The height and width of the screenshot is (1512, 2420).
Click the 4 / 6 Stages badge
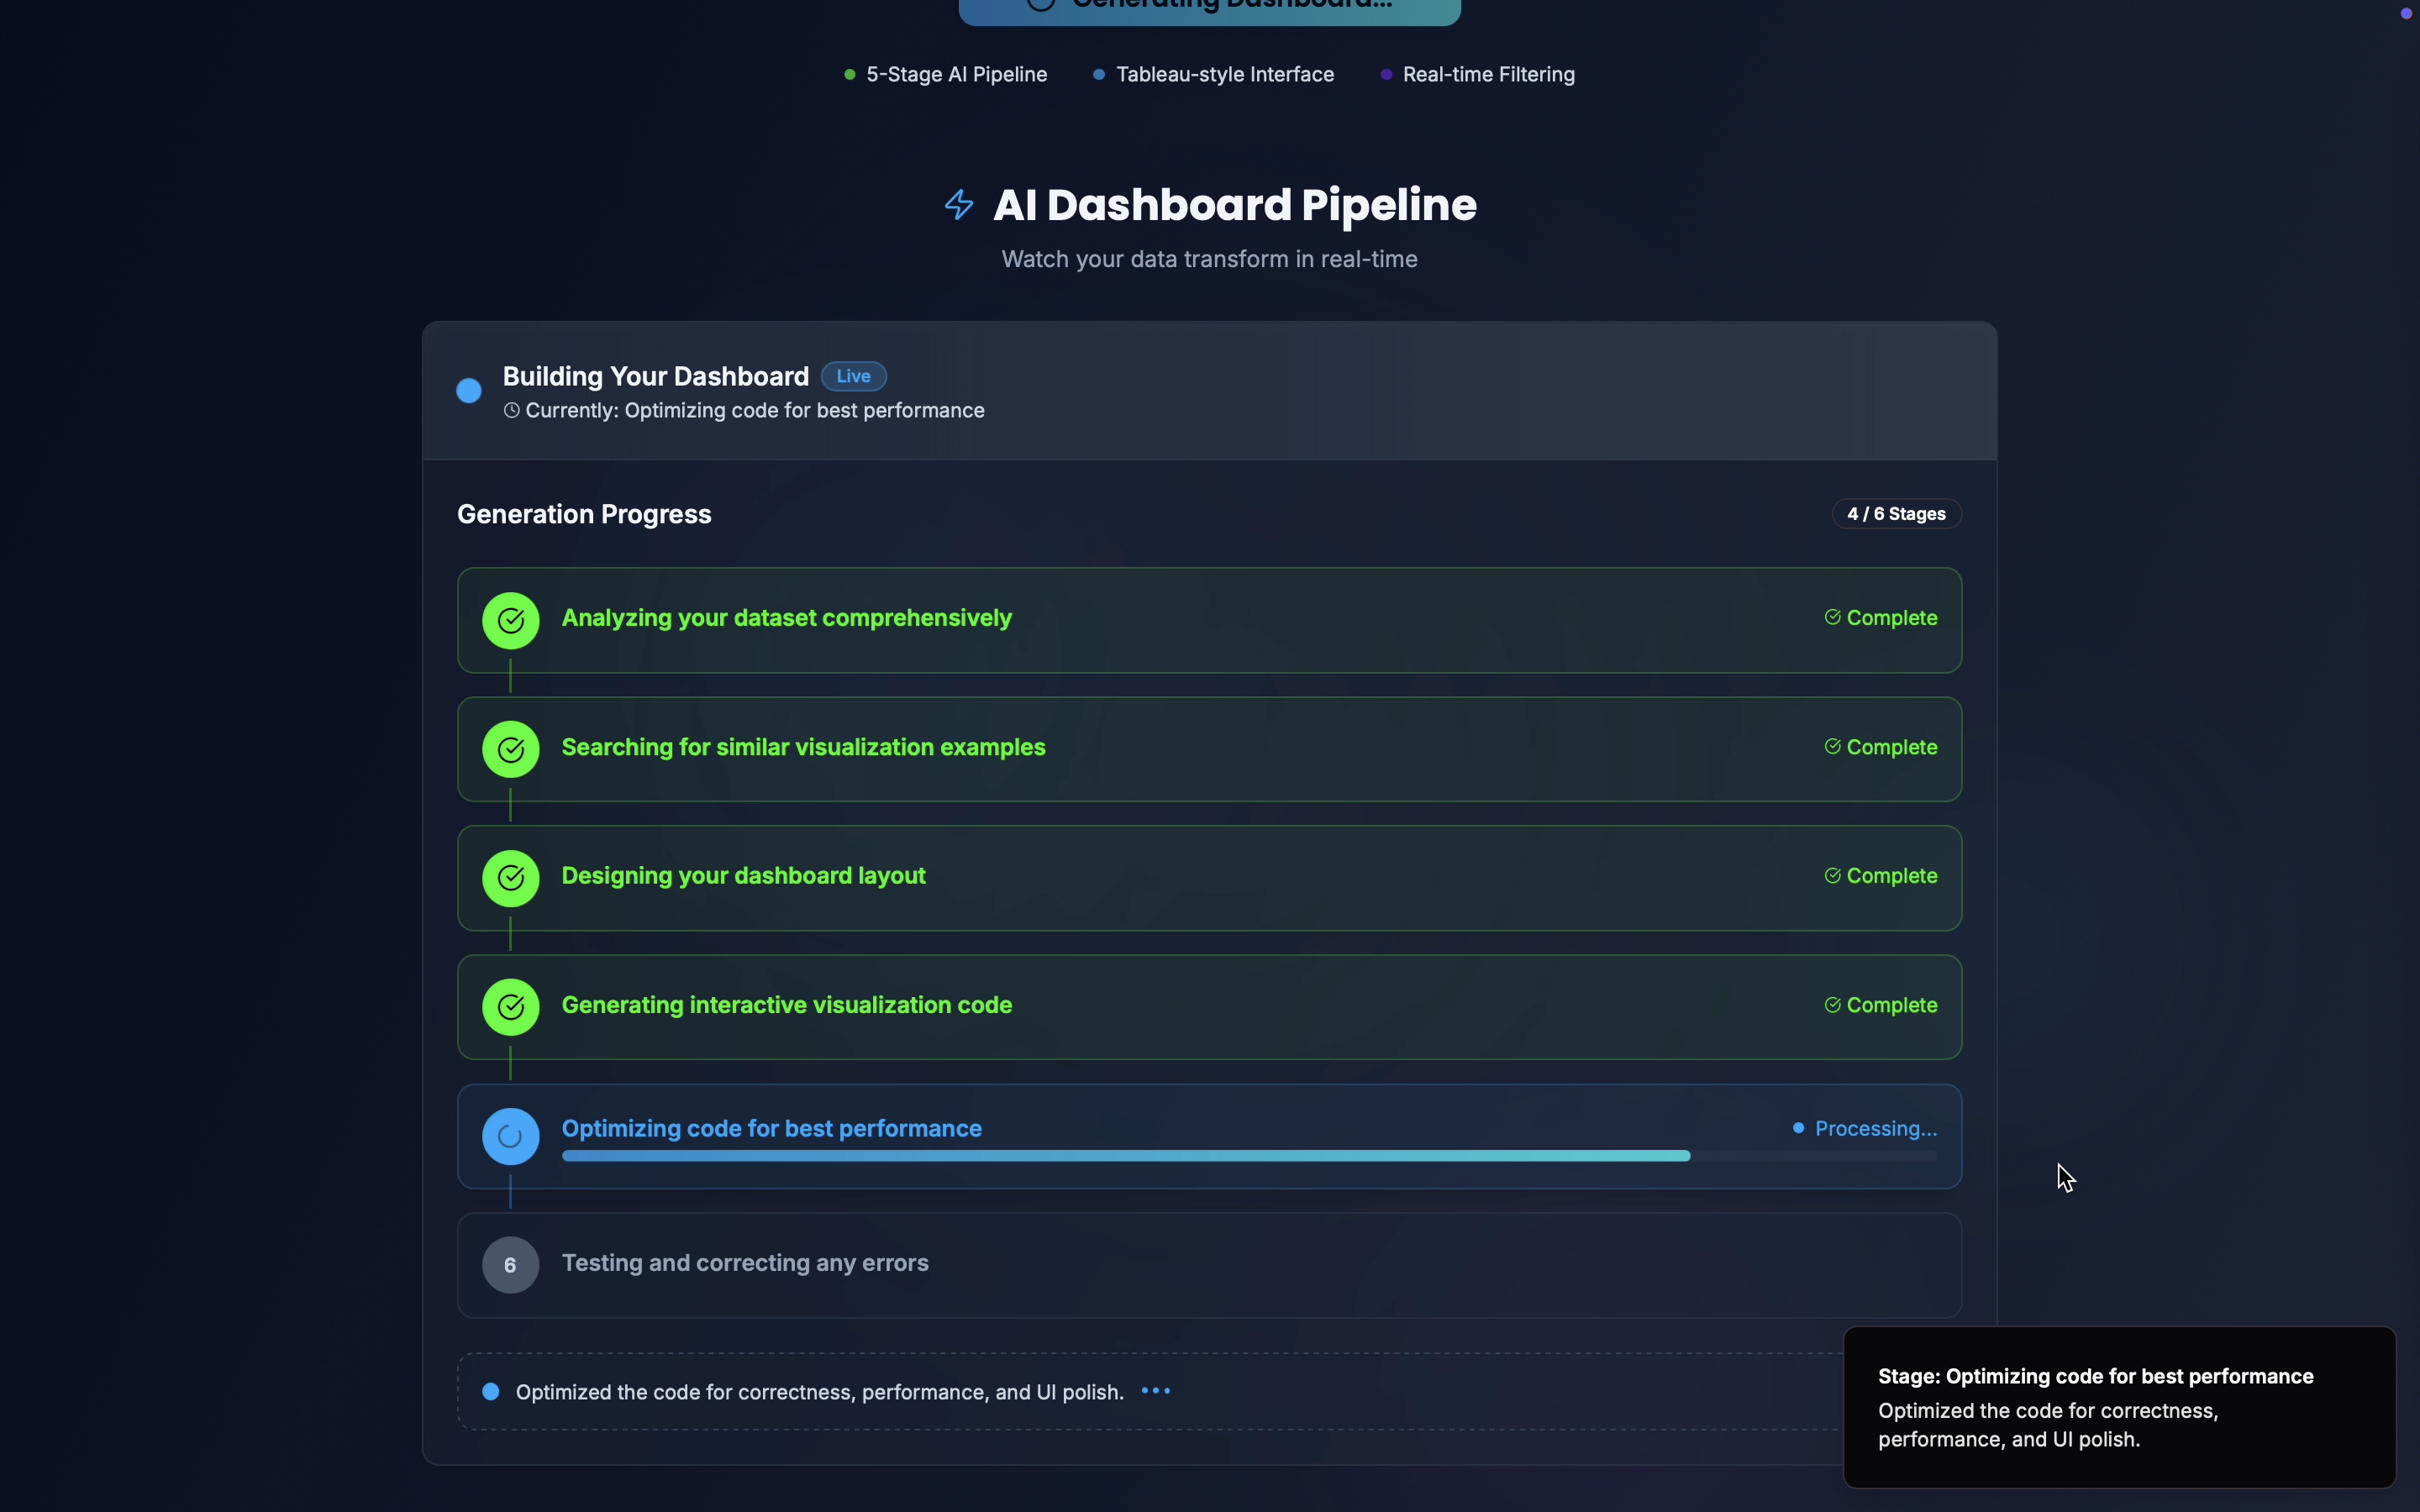(x=1896, y=514)
